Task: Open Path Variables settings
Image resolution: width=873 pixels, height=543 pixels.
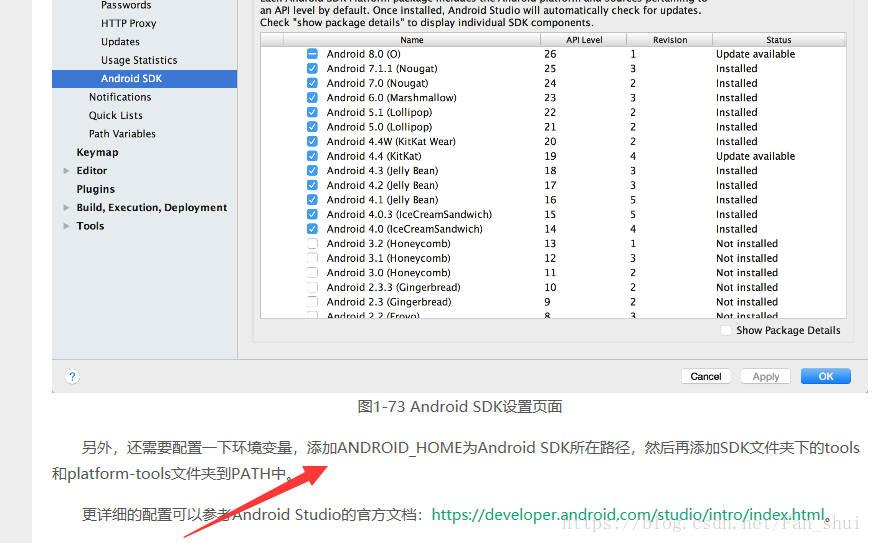Action: [x=122, y=134]
